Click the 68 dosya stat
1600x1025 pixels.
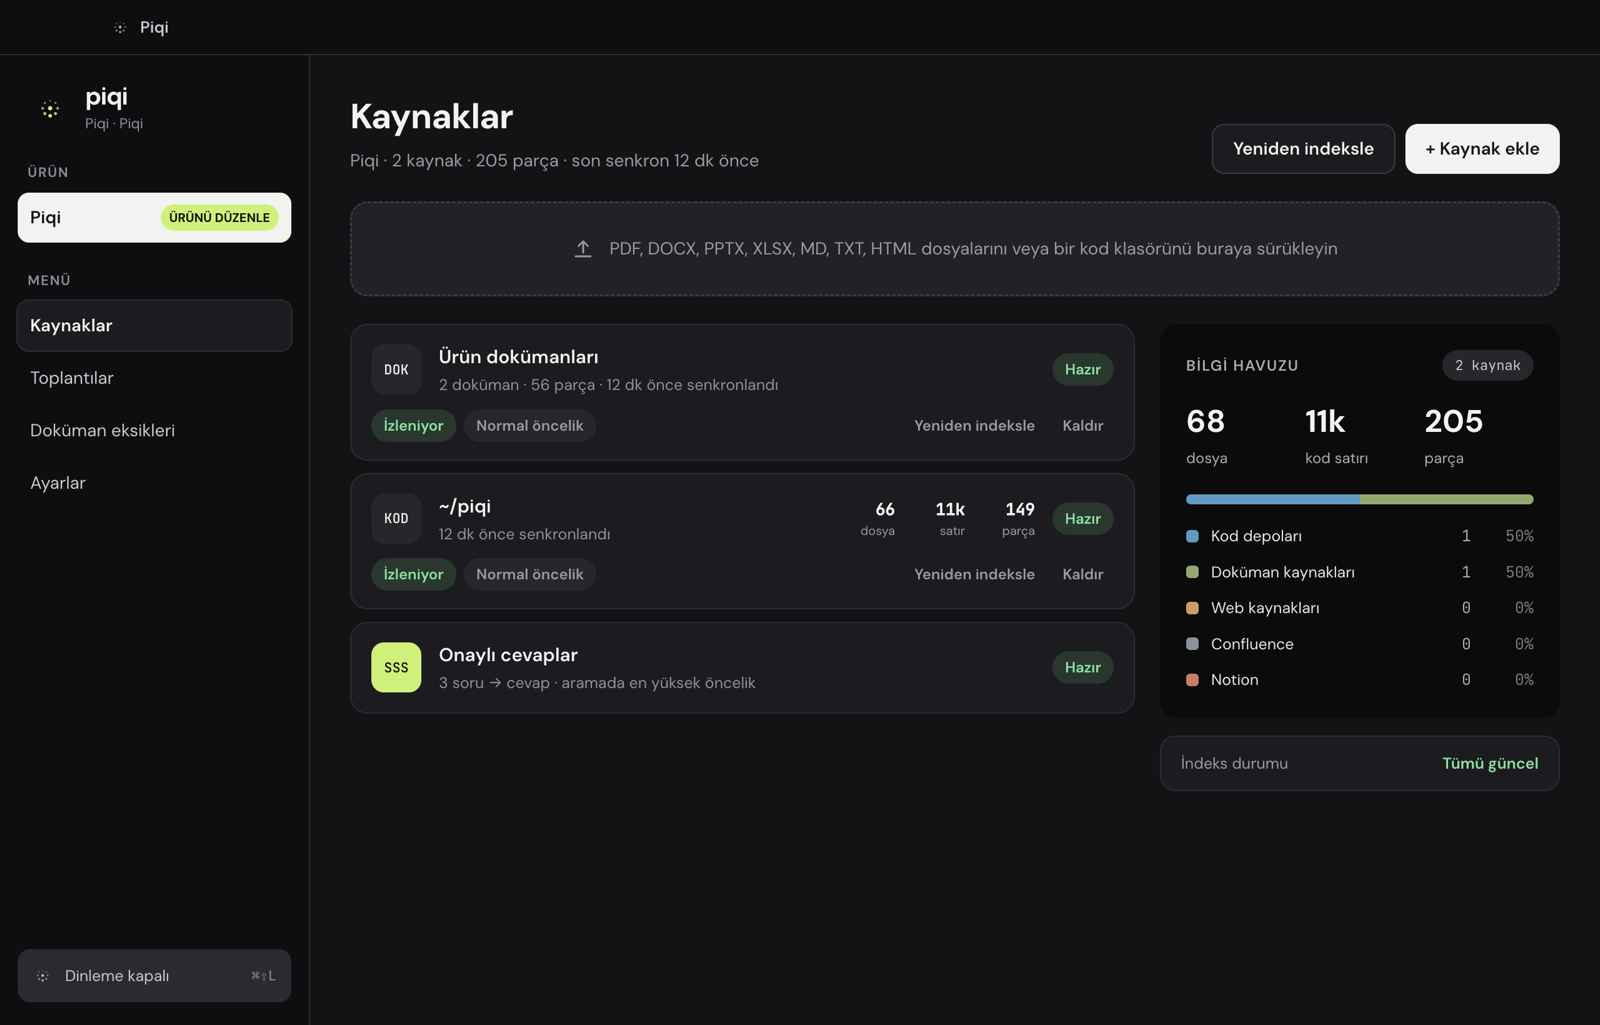[1207, 436]
